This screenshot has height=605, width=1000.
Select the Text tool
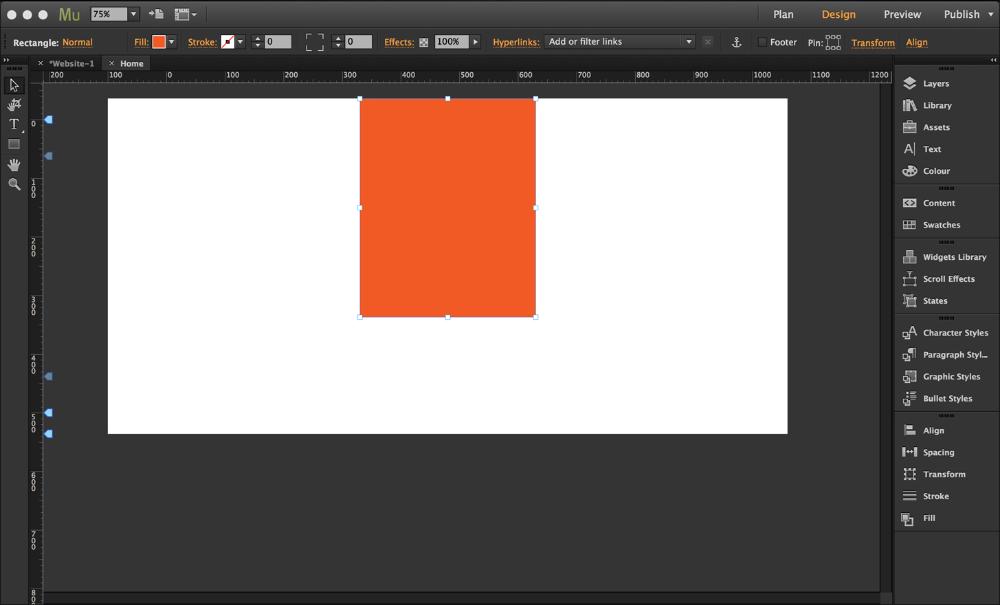pos(14,124)
